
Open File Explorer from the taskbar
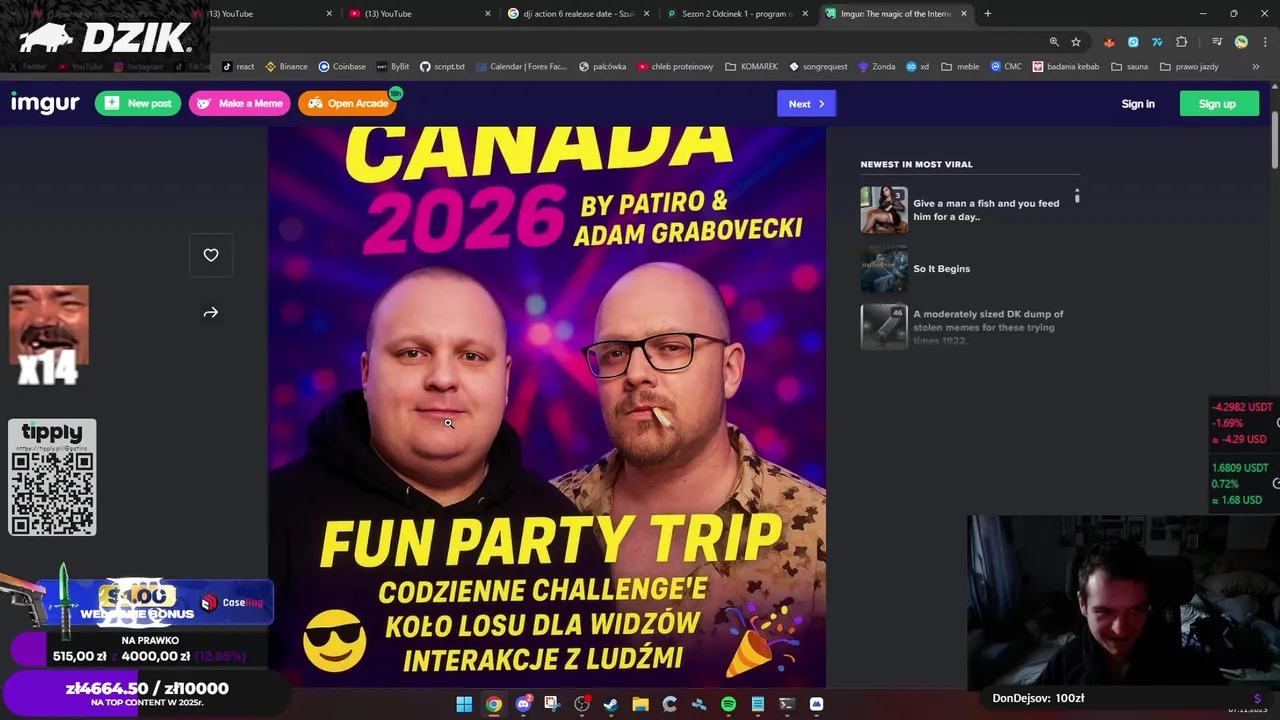(640, 704)
